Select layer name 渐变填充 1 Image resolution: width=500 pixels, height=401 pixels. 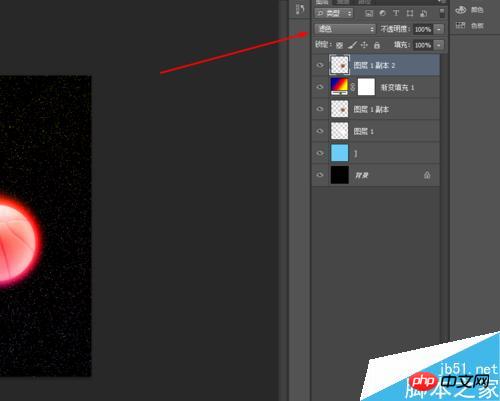397,87
